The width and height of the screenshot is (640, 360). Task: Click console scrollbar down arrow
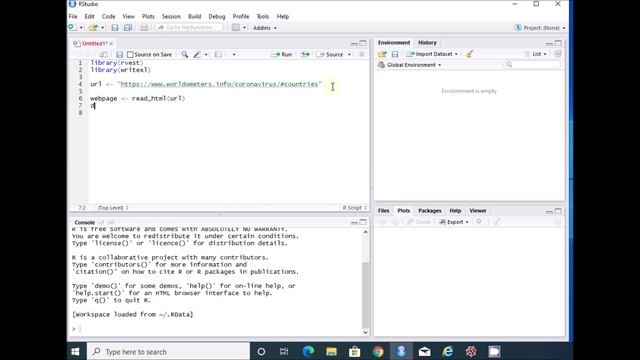click(x=365, y=332)
